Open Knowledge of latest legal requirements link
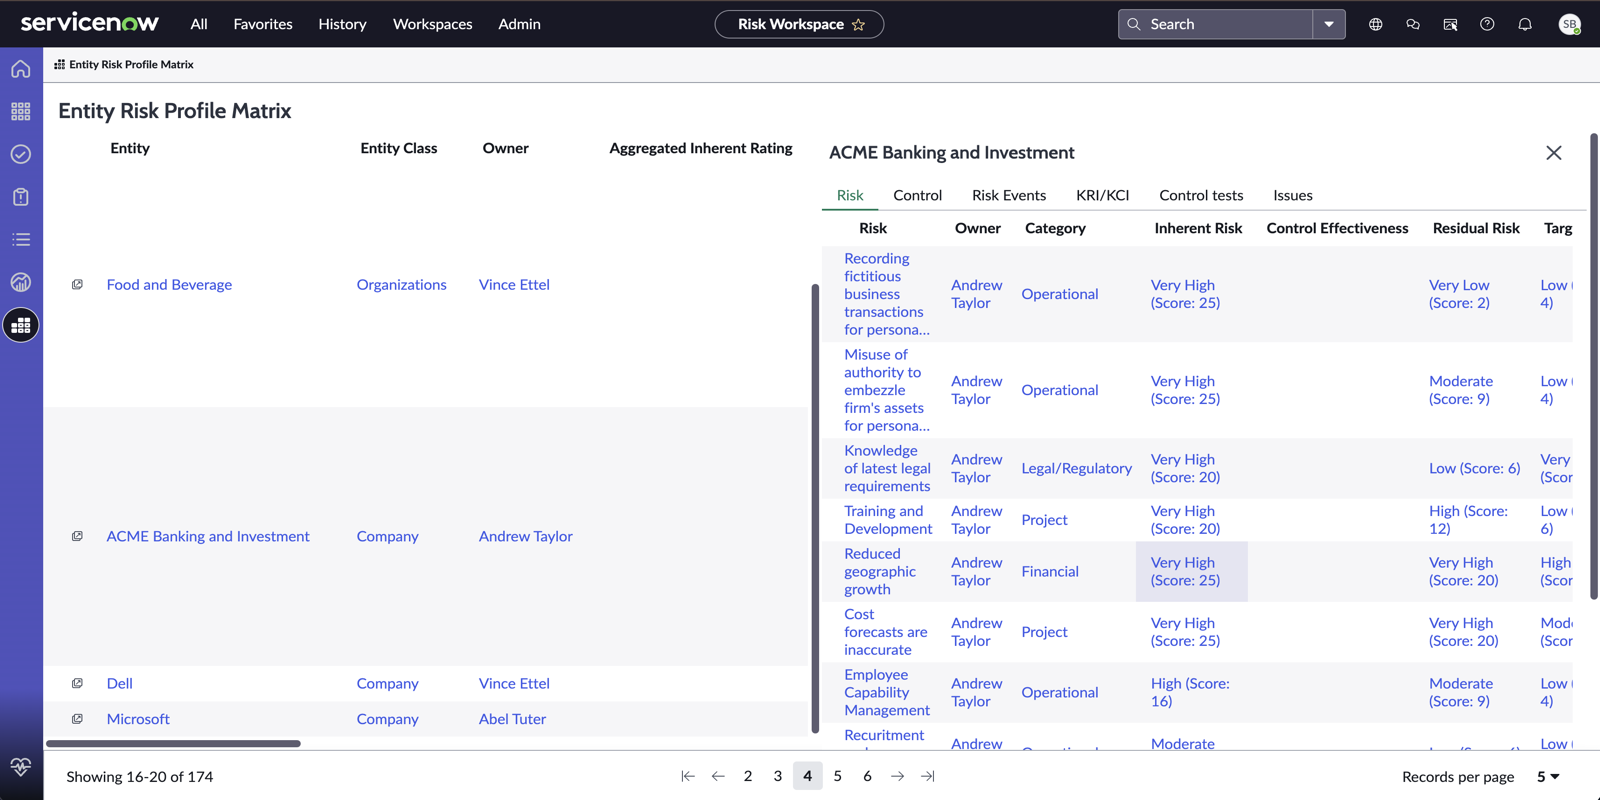This screenshot has width=1600, height=800. [887, 469]
